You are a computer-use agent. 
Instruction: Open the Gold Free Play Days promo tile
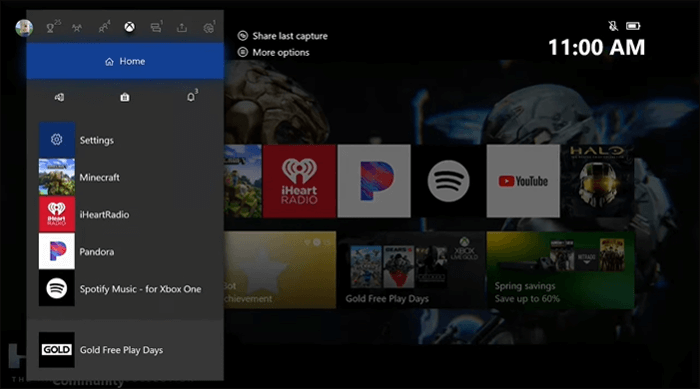[411, 270]
